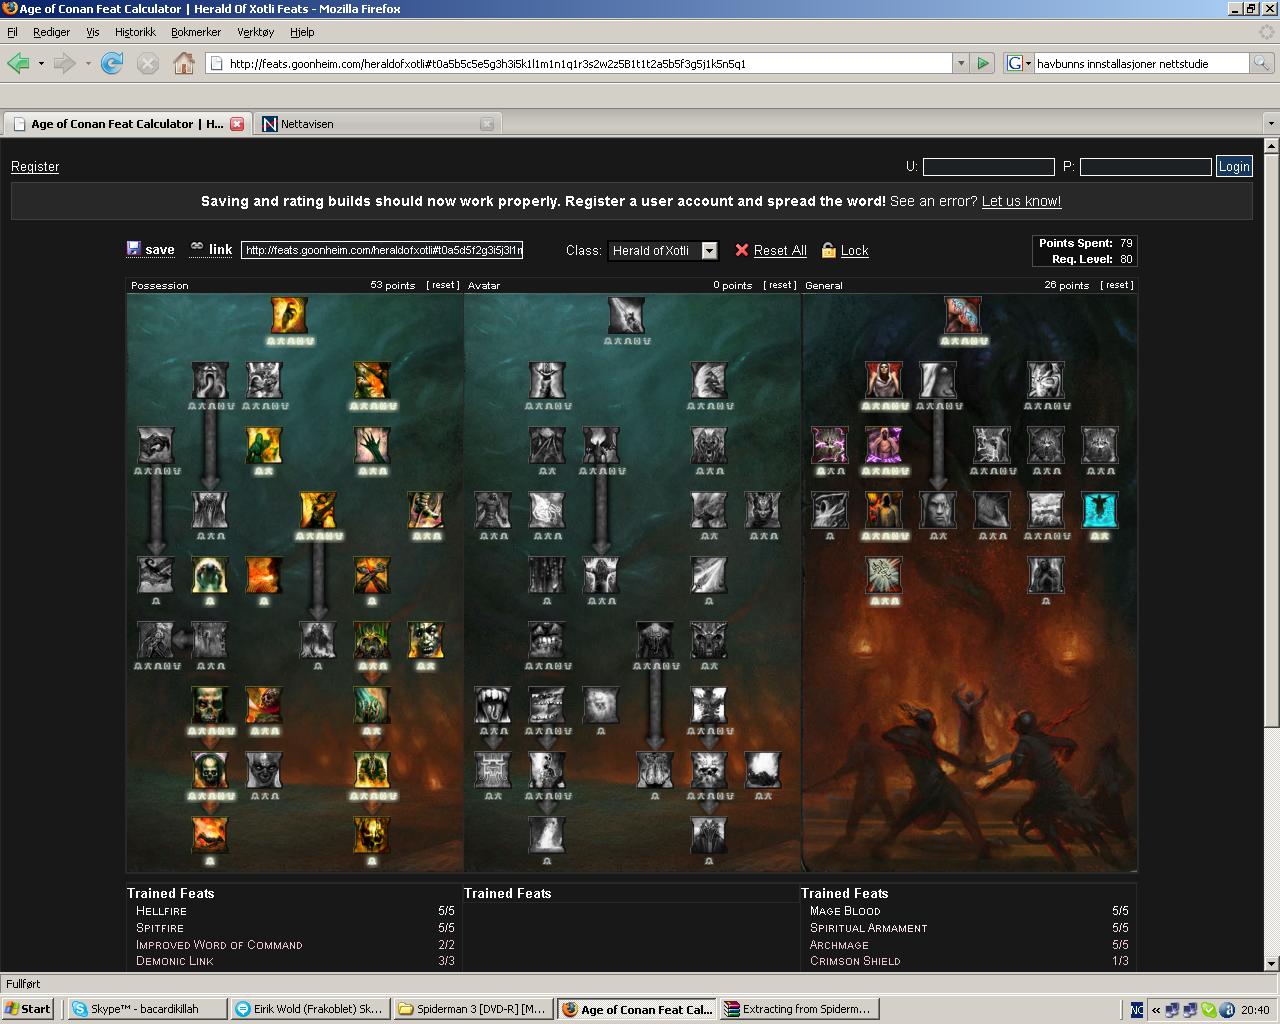The image size is (1280, 1024).
Task: Click the green Go arrow beside the address bar
Action: (982, 63)
